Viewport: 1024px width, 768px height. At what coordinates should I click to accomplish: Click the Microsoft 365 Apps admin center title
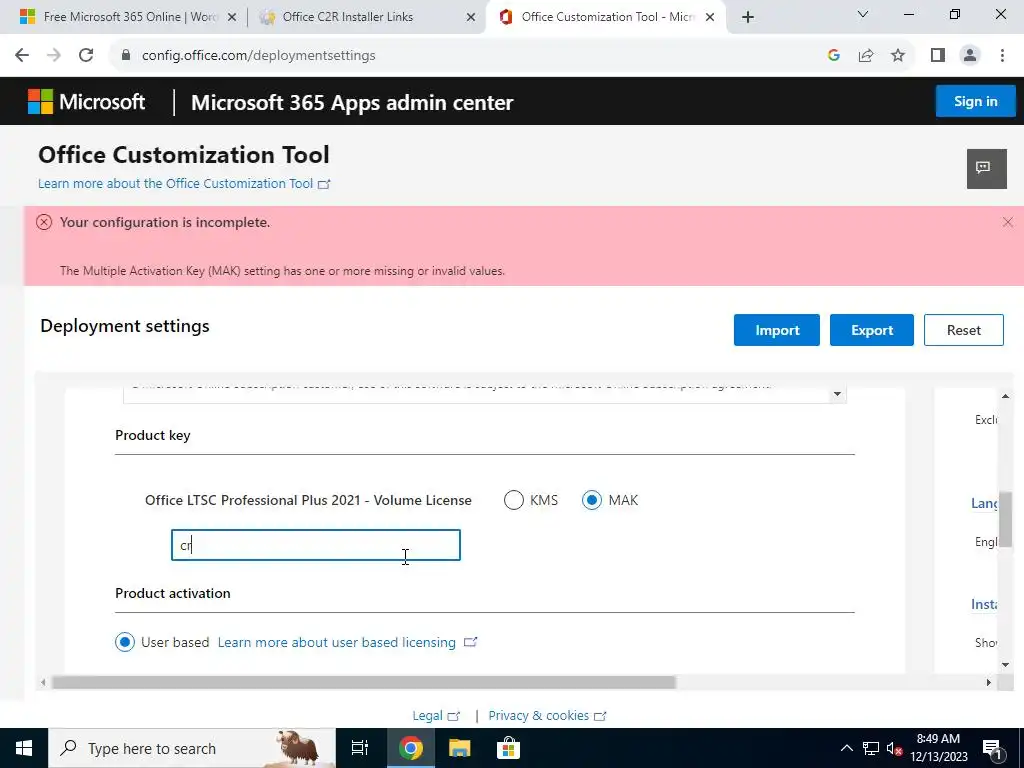tap(352, 103)
